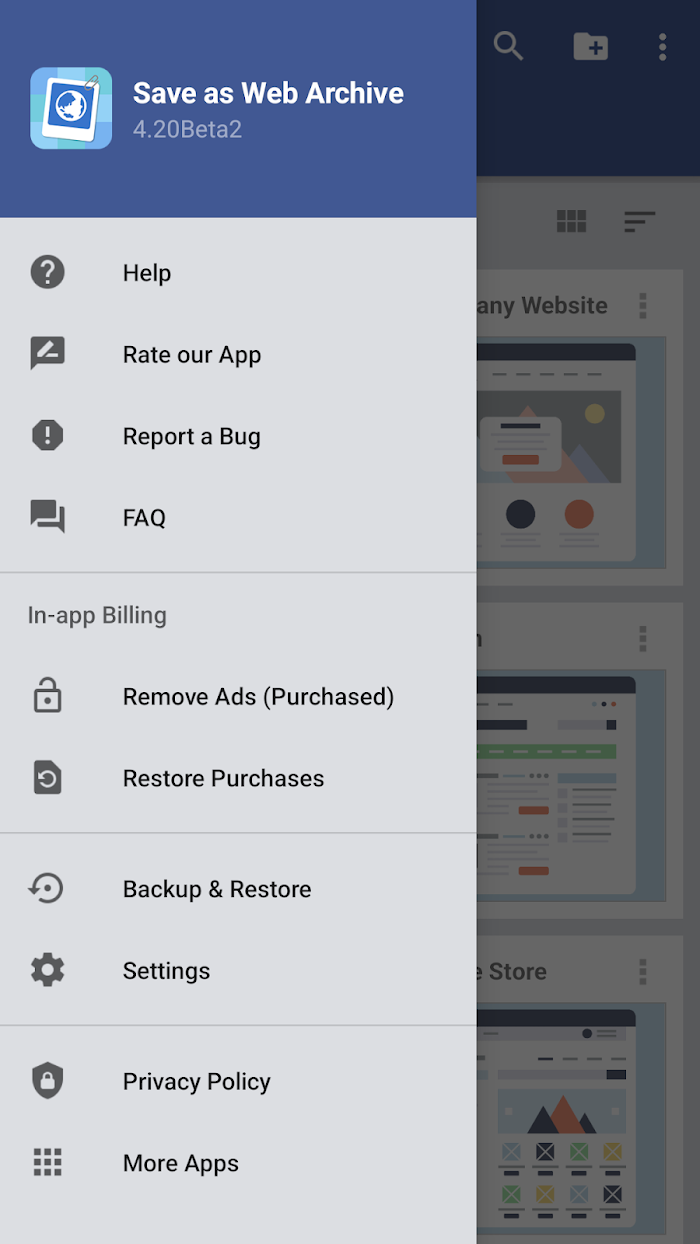Open Rate our App entry

(x=238, y=354)
